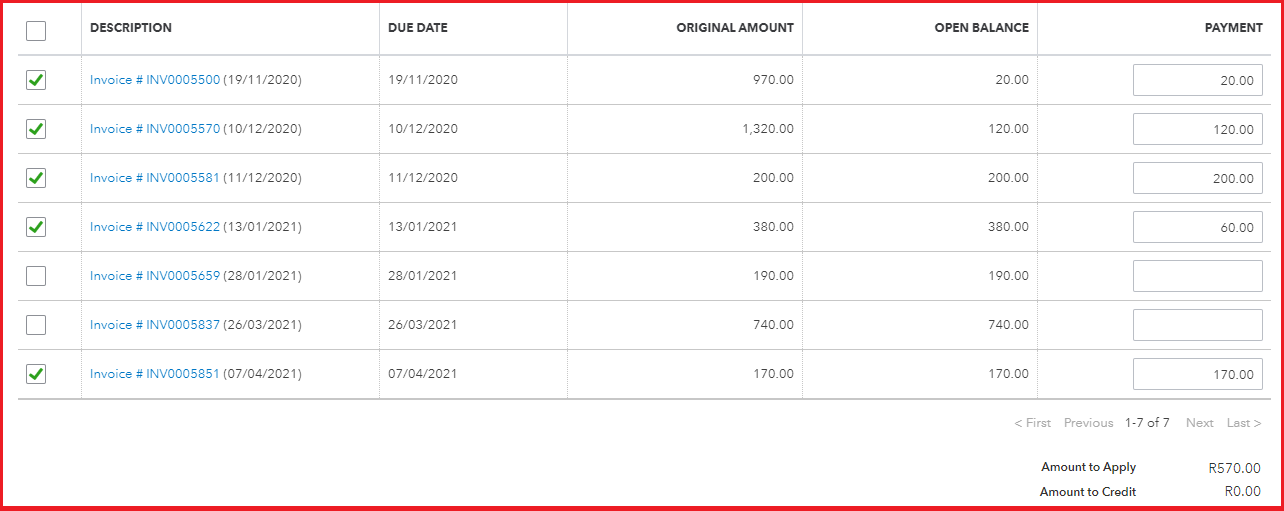The height and width of the screenshot is (511, 1284).
Task: Open Invoice # INV0005500 link
Action: pyautogui.click(x=155, y=80)
